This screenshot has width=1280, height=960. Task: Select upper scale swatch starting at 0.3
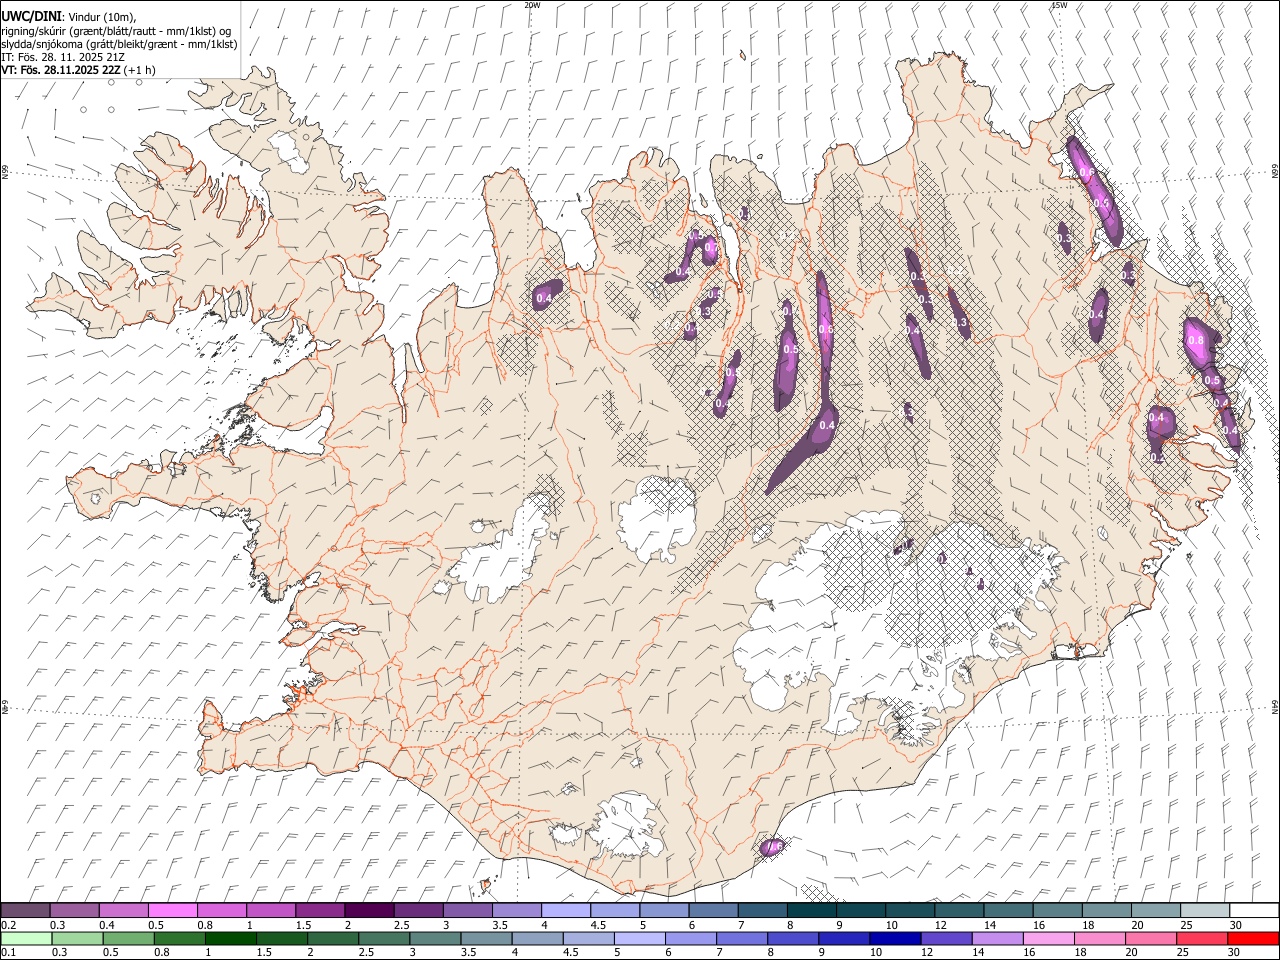75,911
